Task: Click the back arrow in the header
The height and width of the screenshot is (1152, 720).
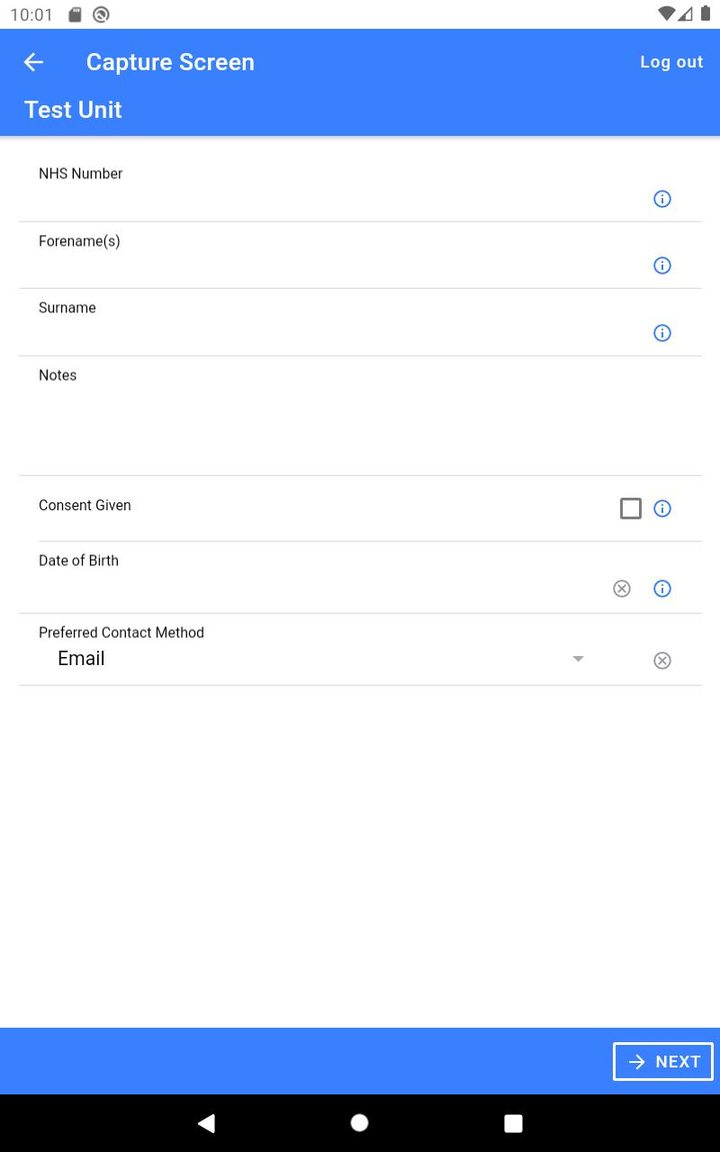Action: pos(33,62)
